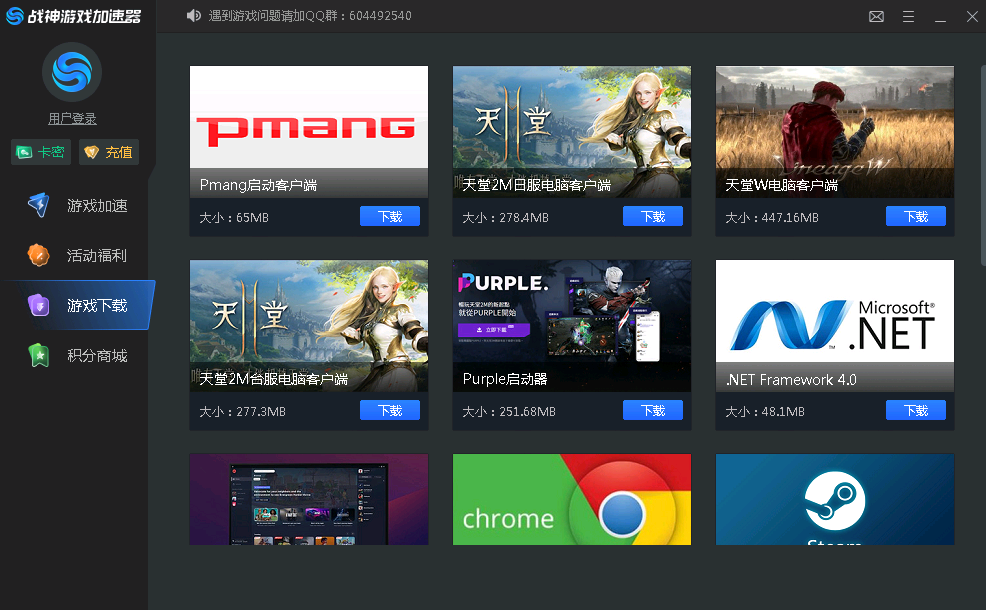Click the .NET Framework 4.0 title label

point(791,379)
